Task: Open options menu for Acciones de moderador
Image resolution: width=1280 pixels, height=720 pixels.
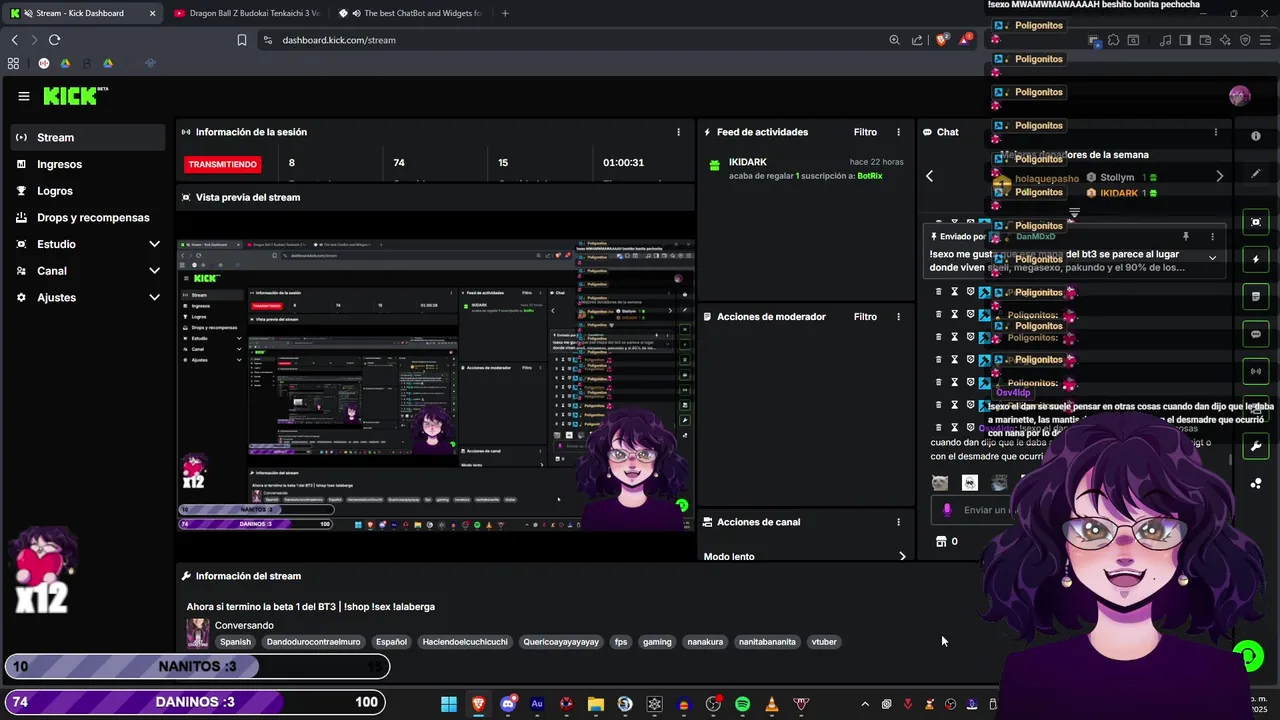Action: (x=898, y=317)
